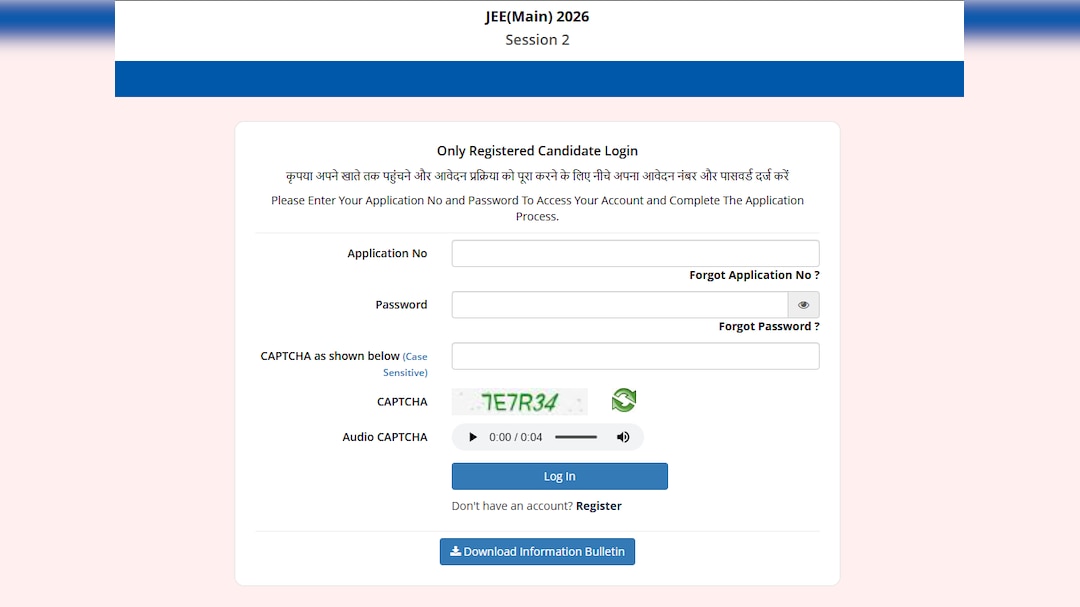The width and height of the screenshot is (1080, 607).
Task: Adjust the audio CAPTCHA volume slider
Action: point(576,437)
